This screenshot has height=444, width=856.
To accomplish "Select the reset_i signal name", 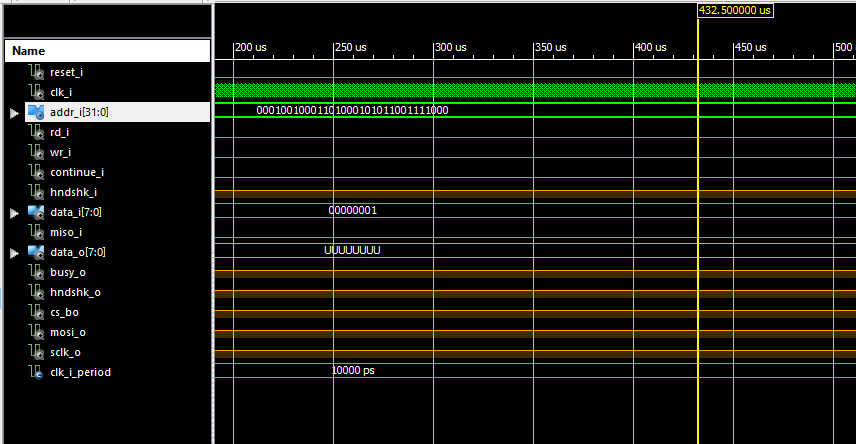I will click(67, 72).
